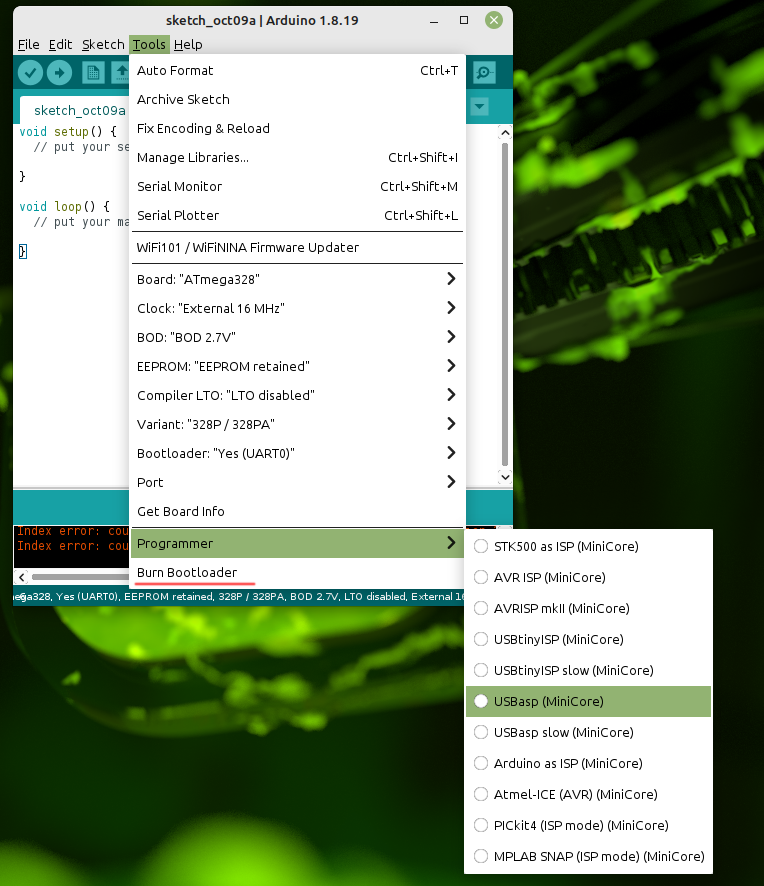Click the void loop() code line

(64, 207)
